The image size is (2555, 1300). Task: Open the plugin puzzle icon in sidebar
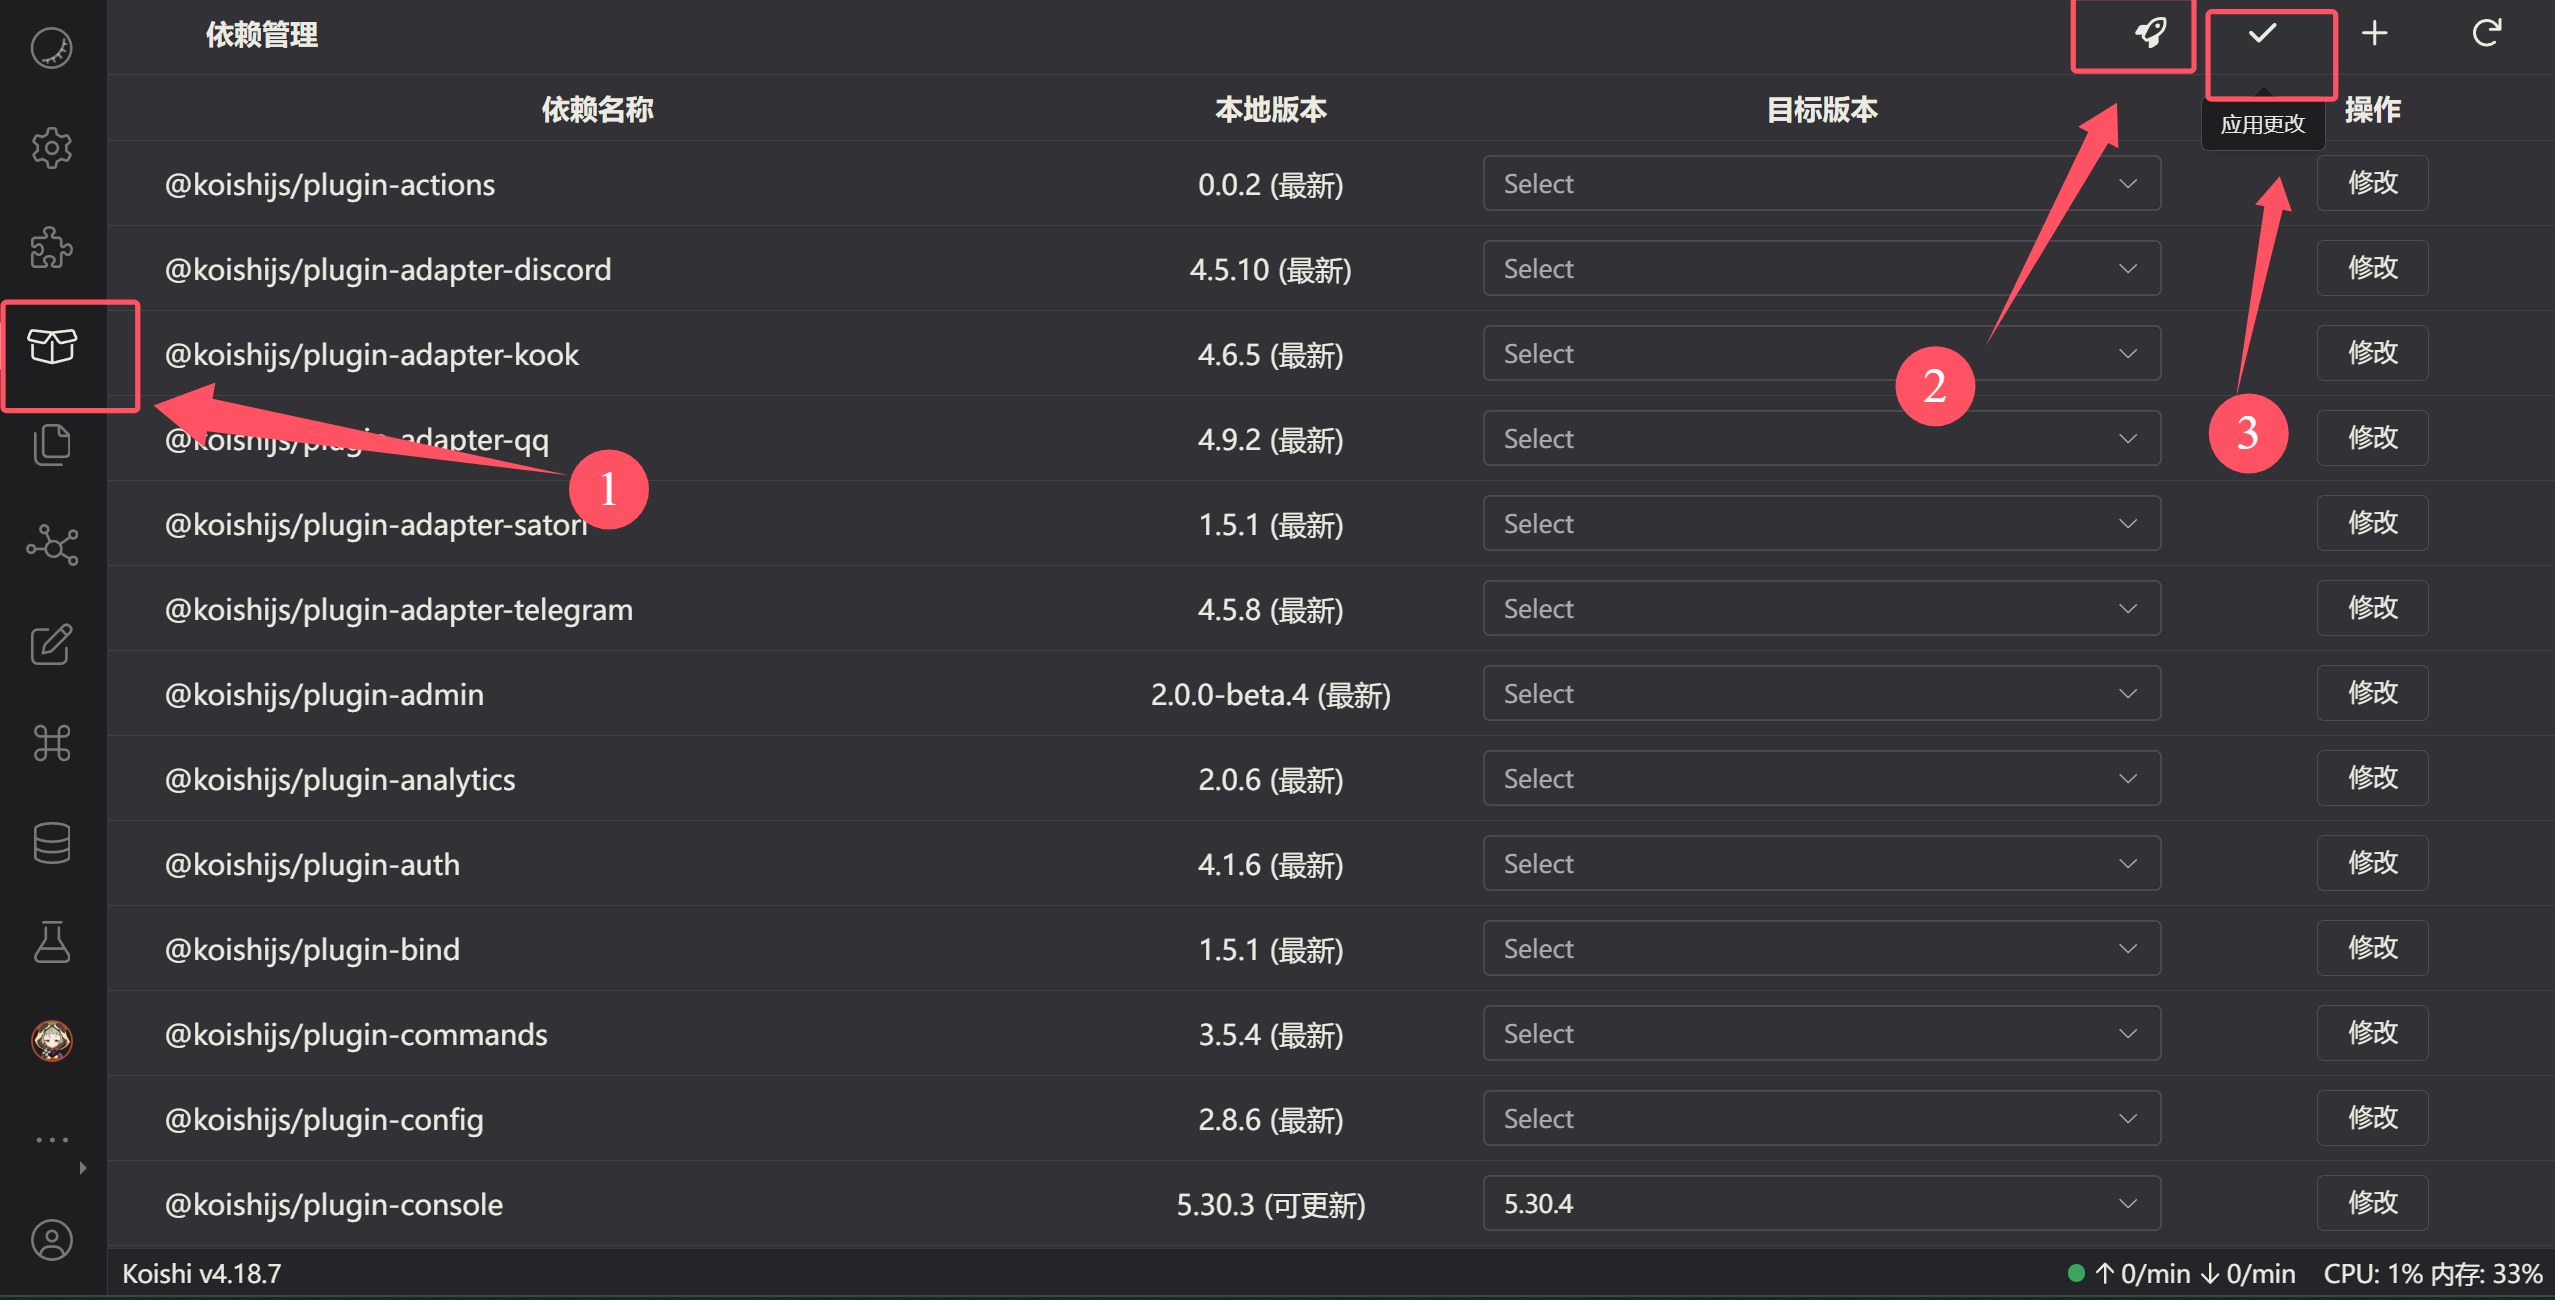point(52,247)
